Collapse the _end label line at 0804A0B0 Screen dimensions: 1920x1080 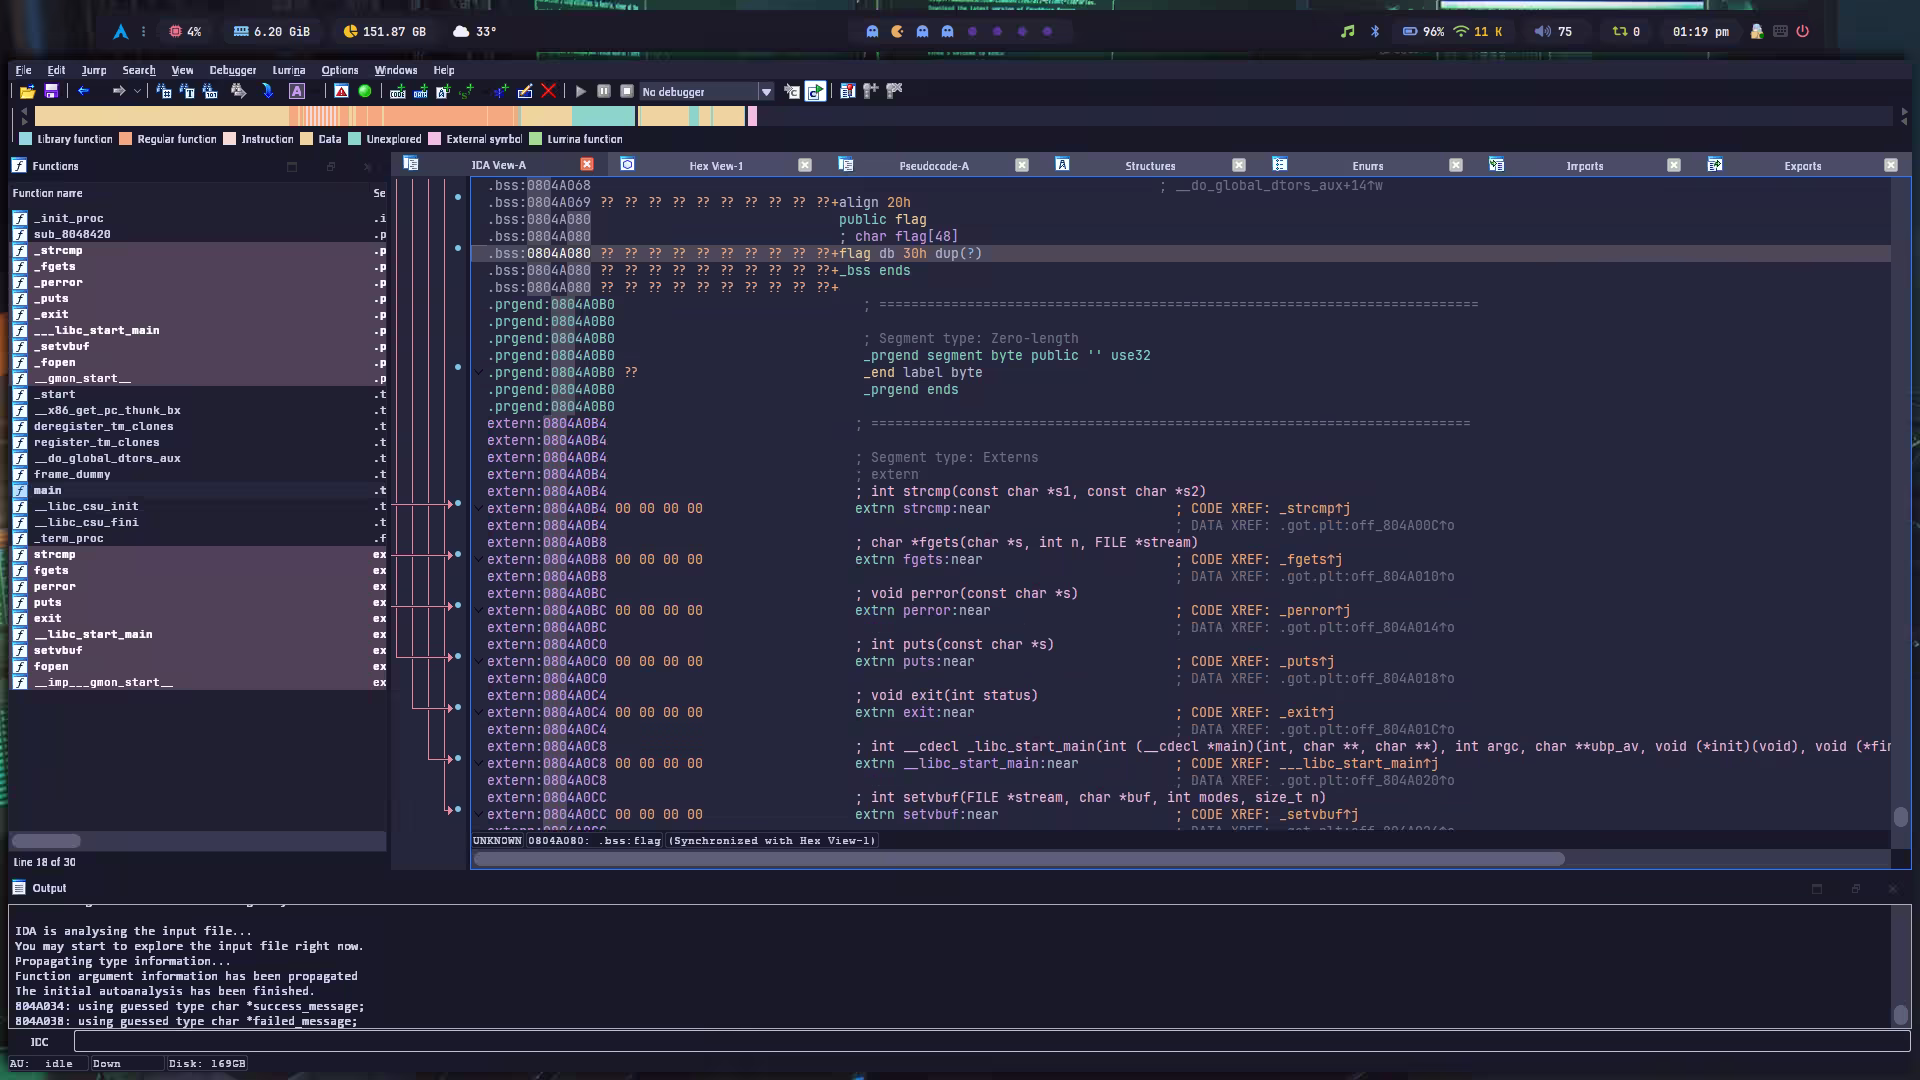(x=479, y=373)
